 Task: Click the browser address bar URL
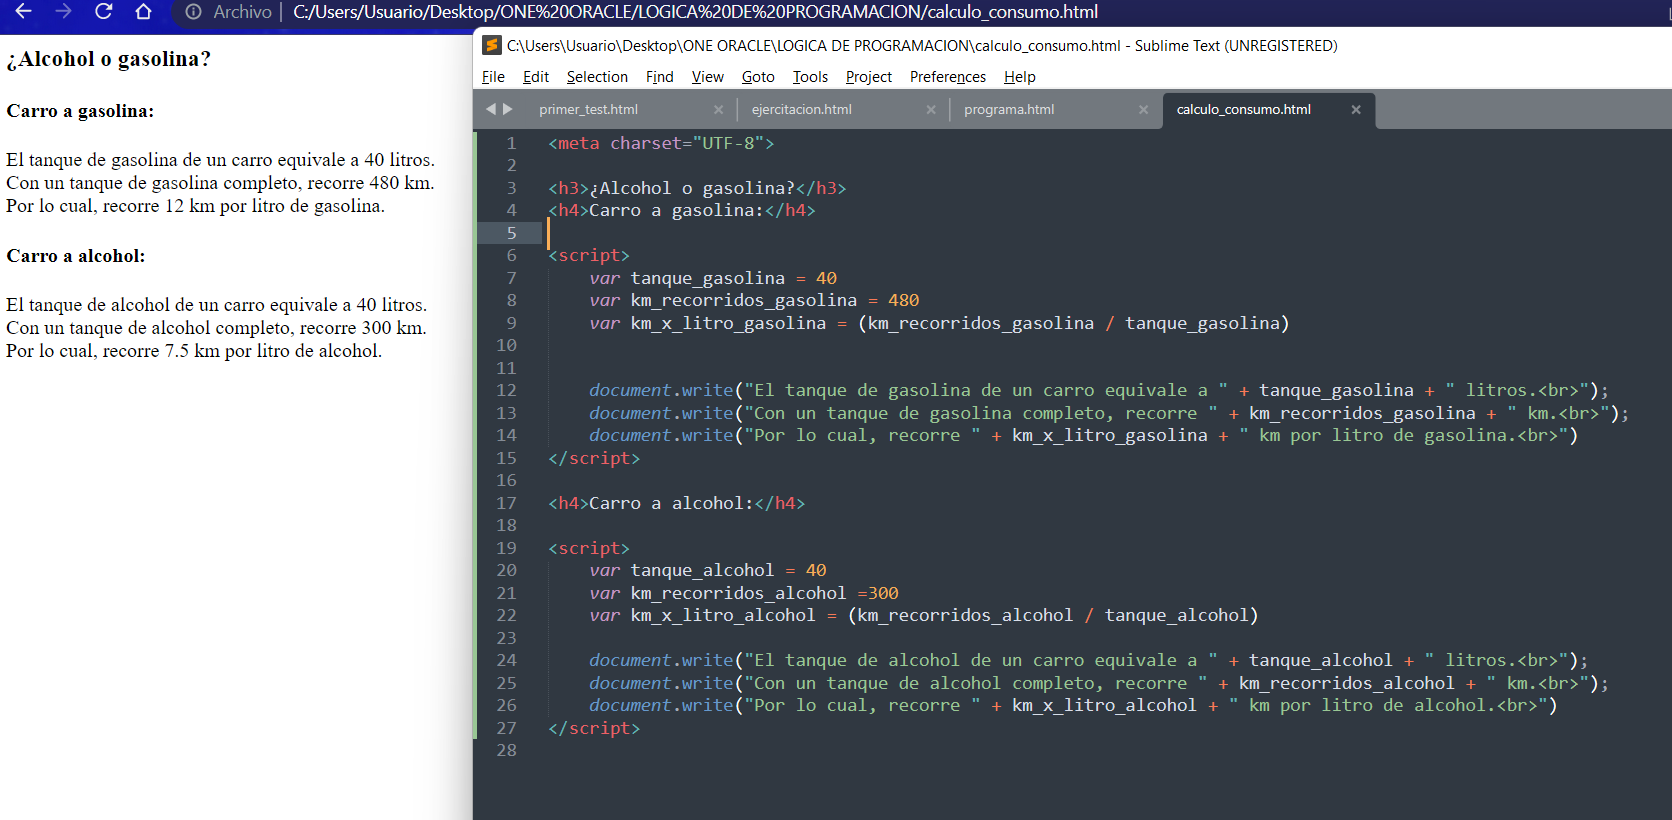695,12
